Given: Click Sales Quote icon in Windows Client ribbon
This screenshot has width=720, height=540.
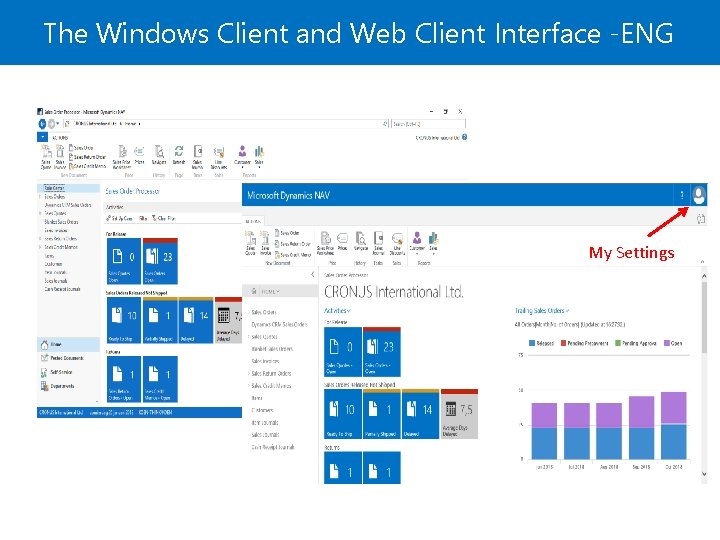Looking at the screenshot, I should [x=46, y=157].
